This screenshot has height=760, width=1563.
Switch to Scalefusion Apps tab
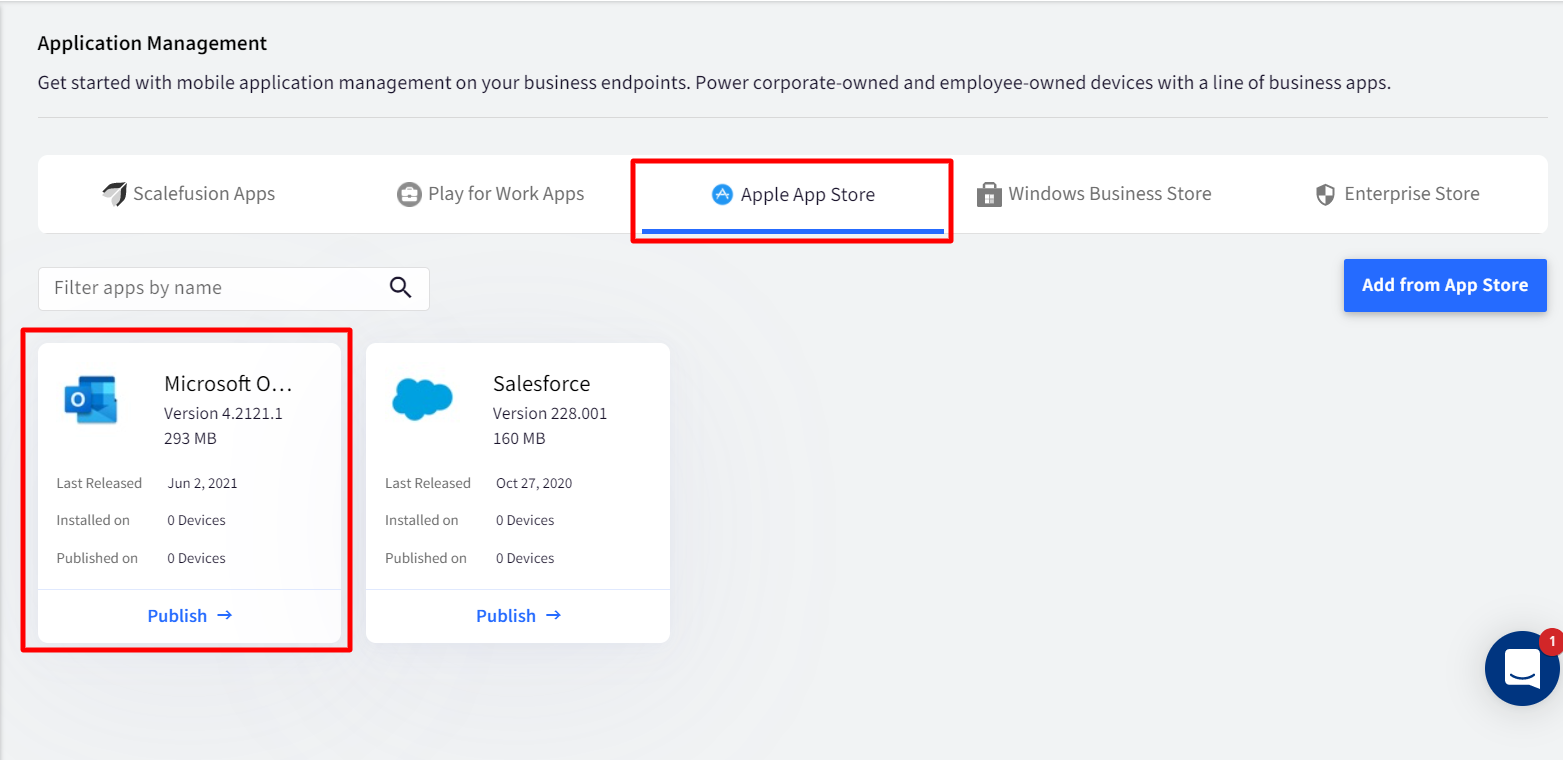(189, 194)
